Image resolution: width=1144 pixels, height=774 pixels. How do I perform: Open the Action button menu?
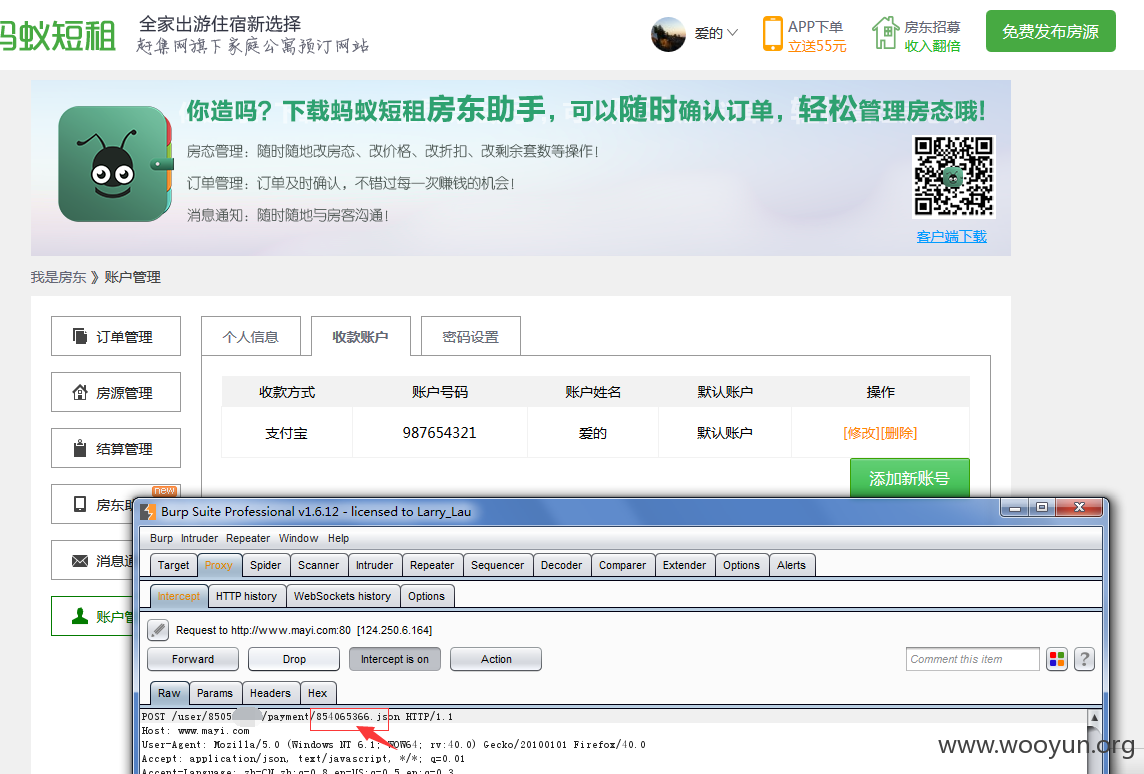click(496, 659)
